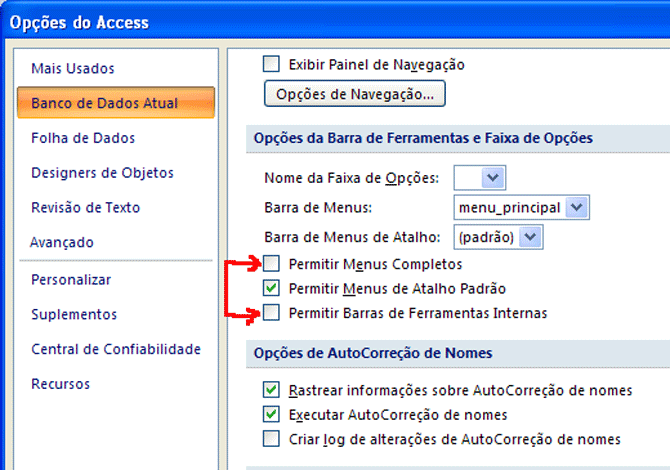Screen dimensions: 670x470
Task: Select the Recursos category
Action: point(60,384)
